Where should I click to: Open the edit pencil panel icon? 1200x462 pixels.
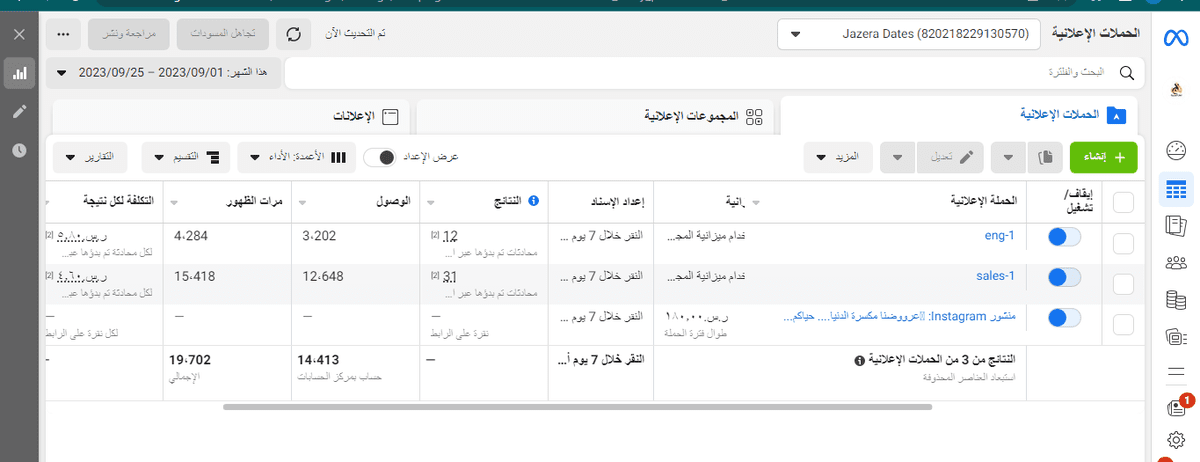coord(19,111)
